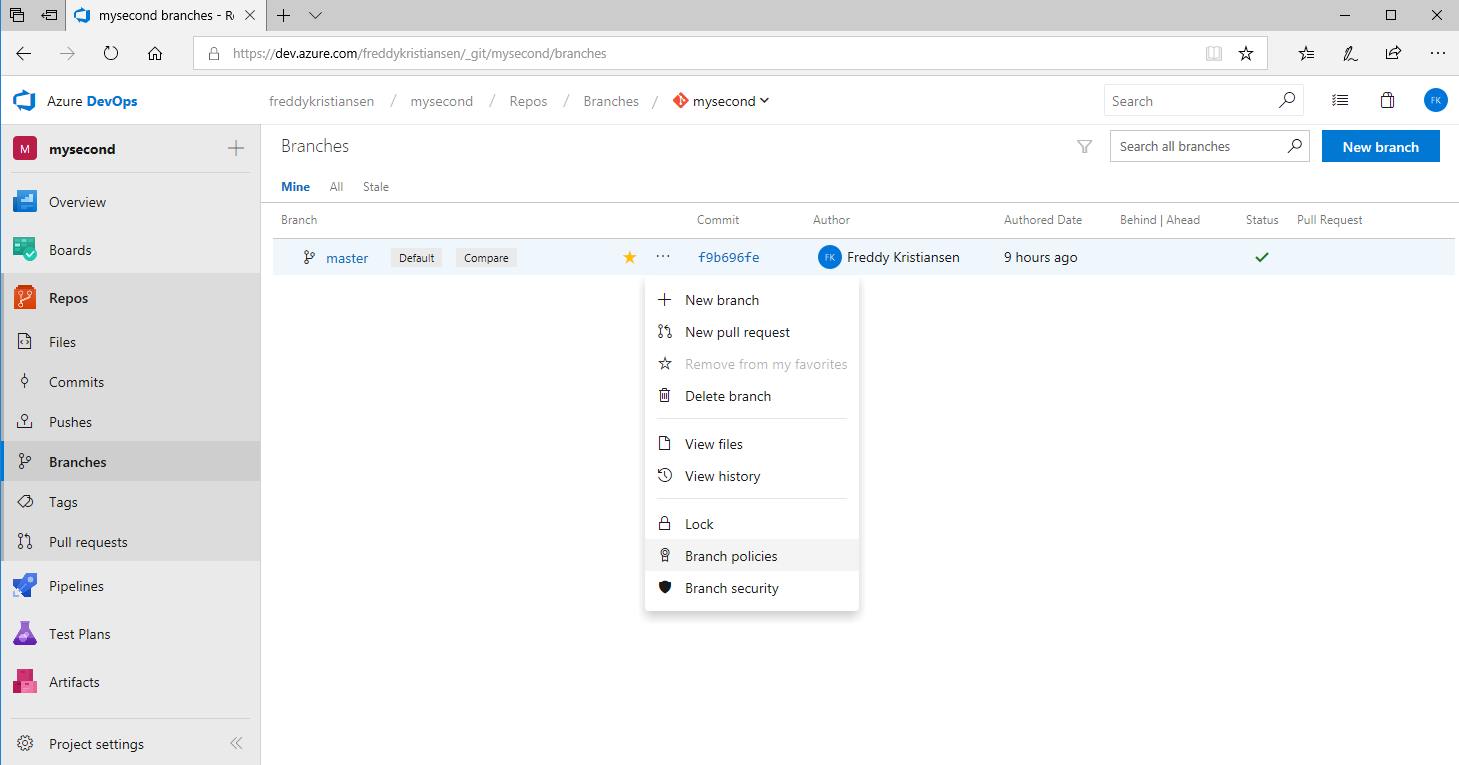Add browser page to favorites star

[x=1246, y=54]
